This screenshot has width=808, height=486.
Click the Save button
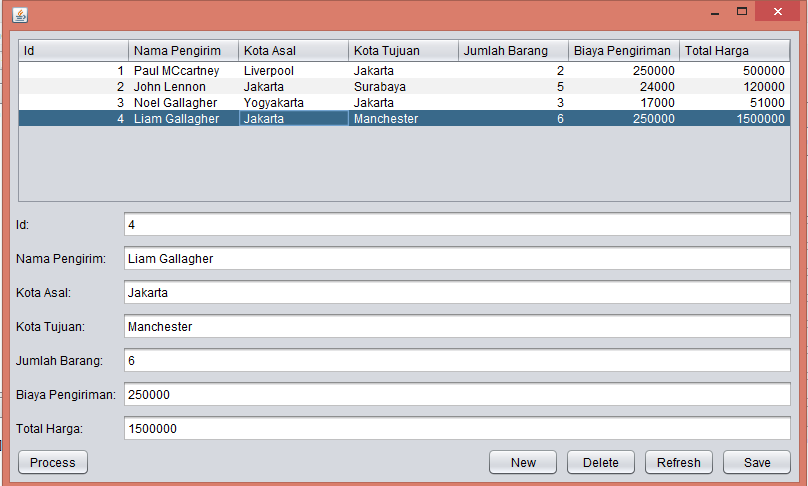[756, 462]
